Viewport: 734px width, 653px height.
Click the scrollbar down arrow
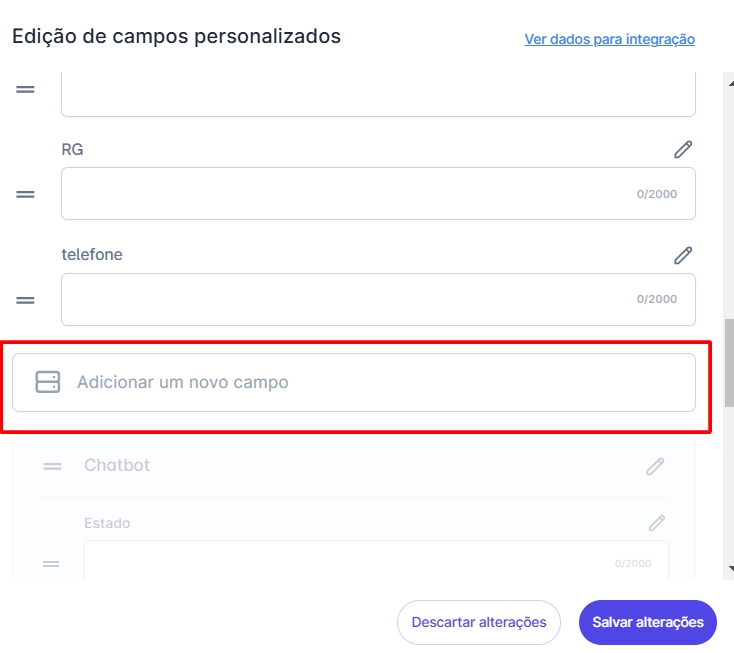tap(728, 568)
